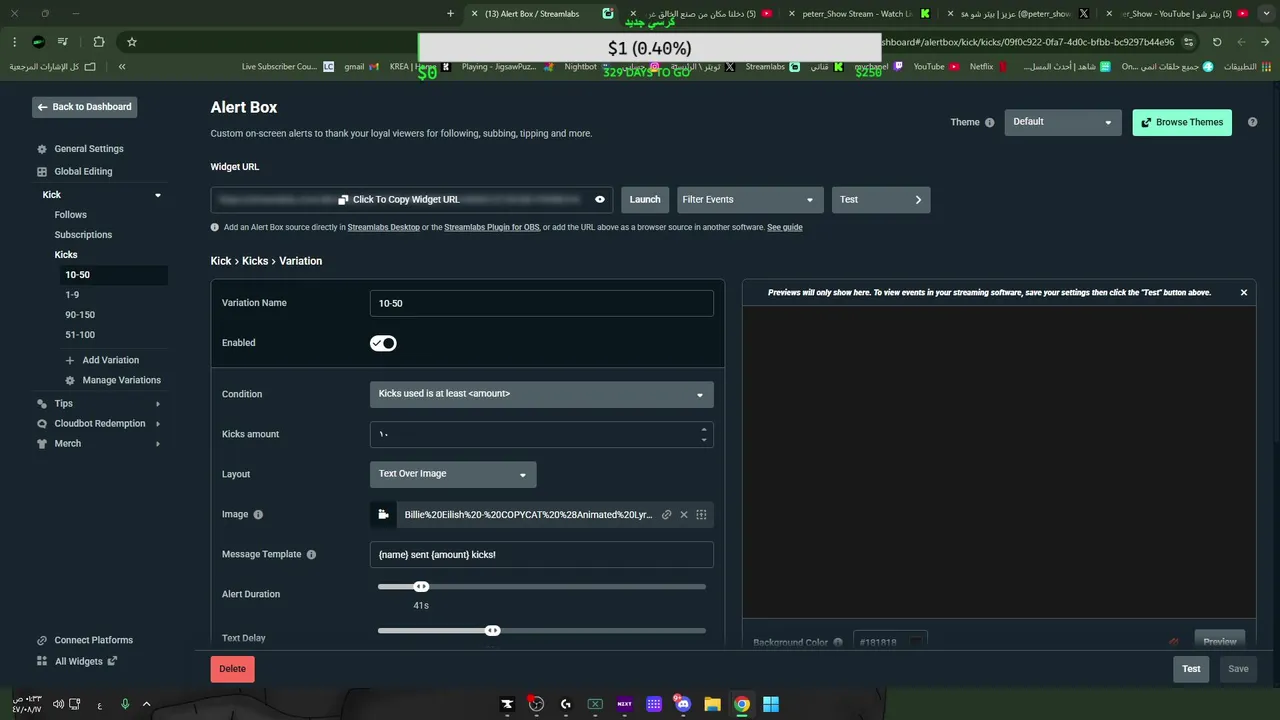1280x720 pixels.
Task: Select the 1-9 variation
Action: (72, 295)
